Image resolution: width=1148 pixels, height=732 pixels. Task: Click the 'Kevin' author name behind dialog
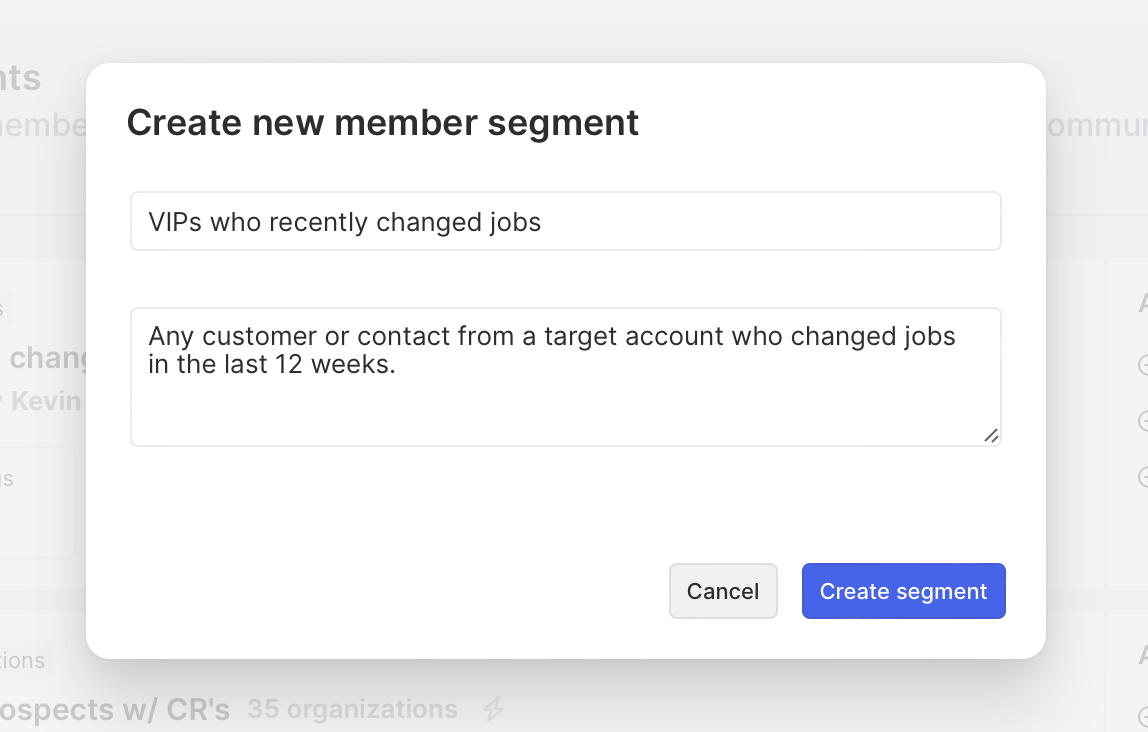45,401
